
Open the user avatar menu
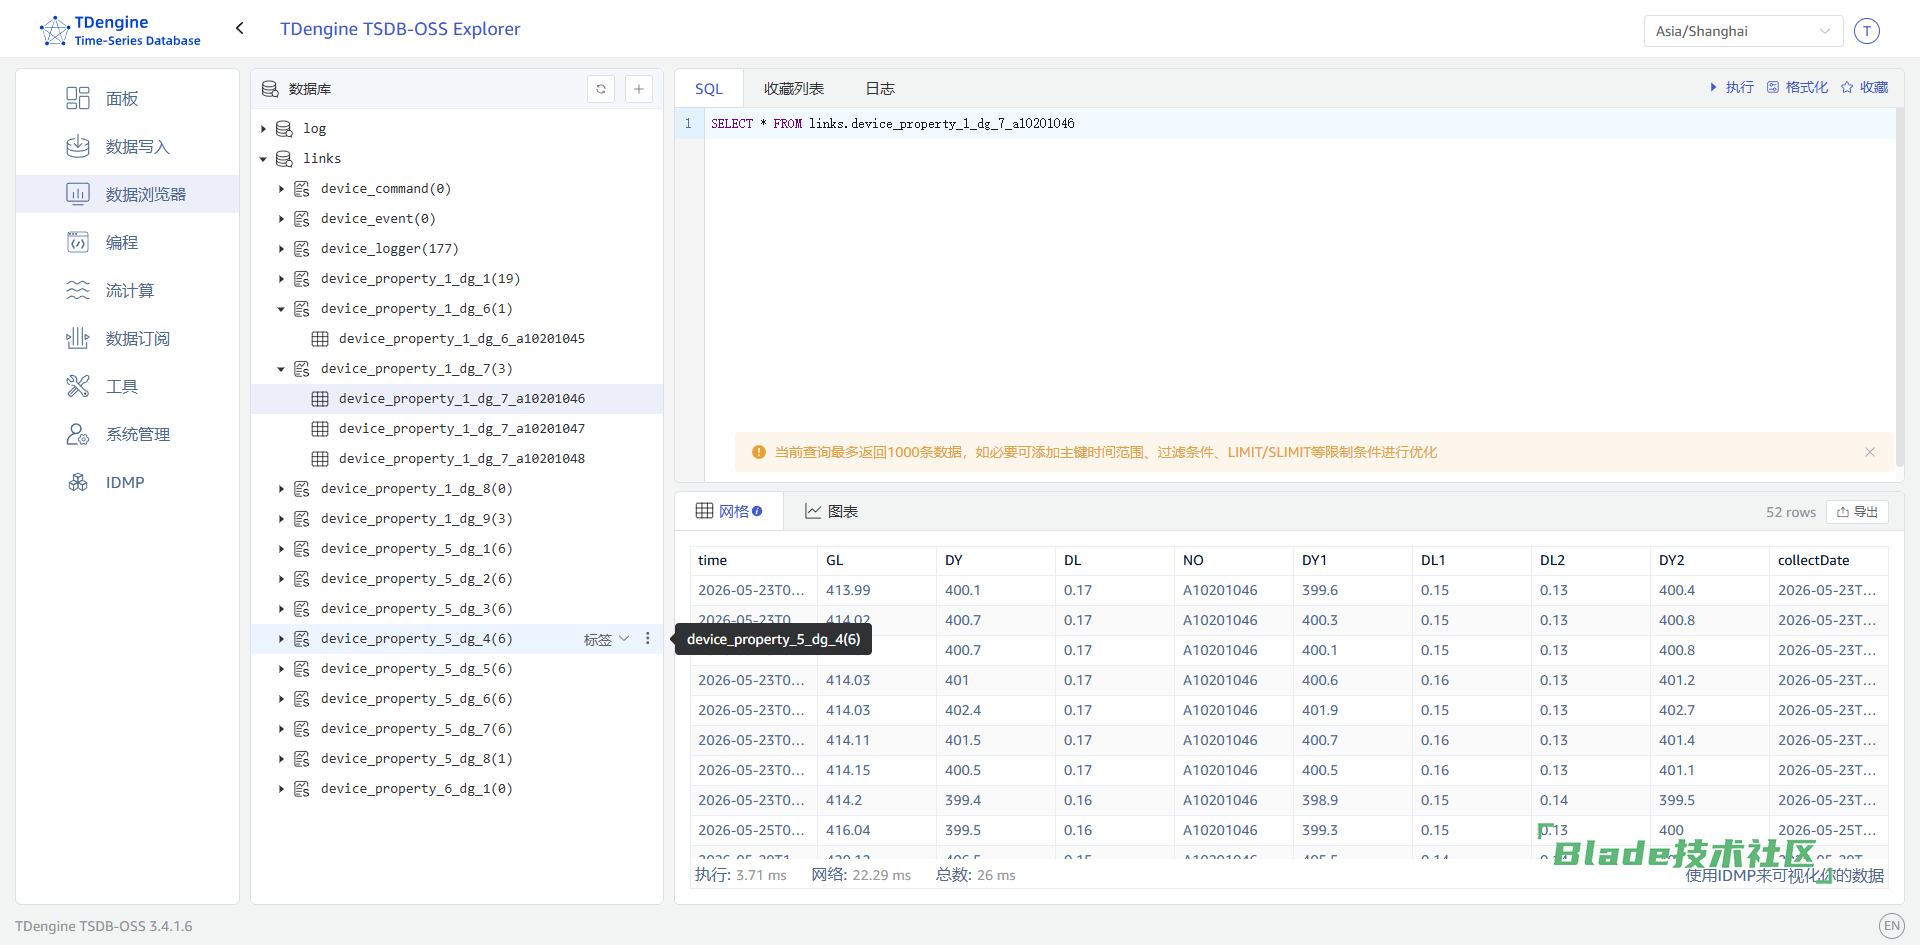pyautogui.click(x=1866, y=31)
